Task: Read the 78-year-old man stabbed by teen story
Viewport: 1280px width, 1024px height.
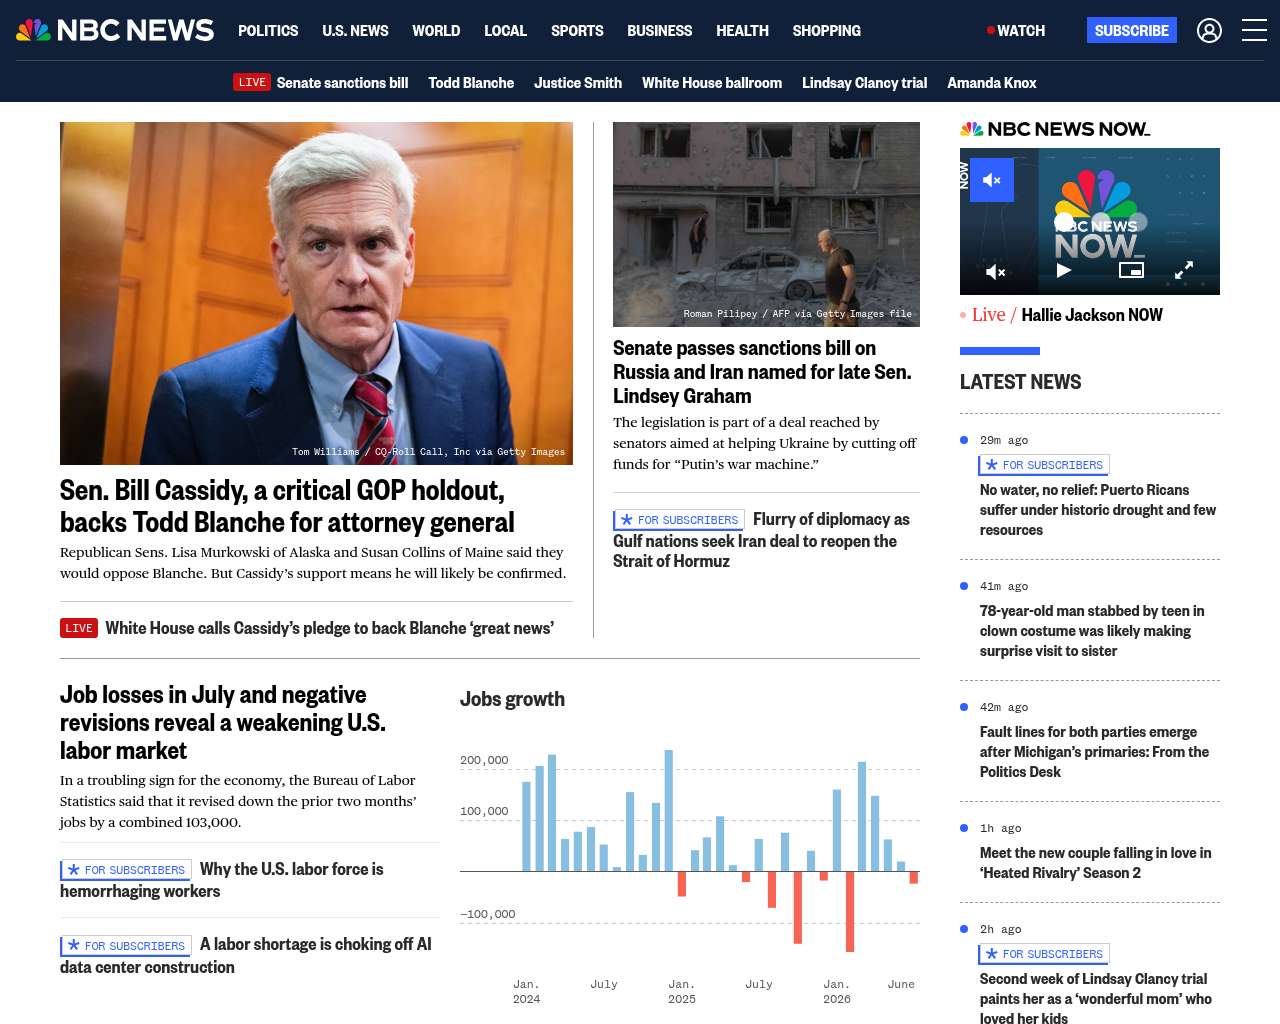Action: pos(1092,631)
